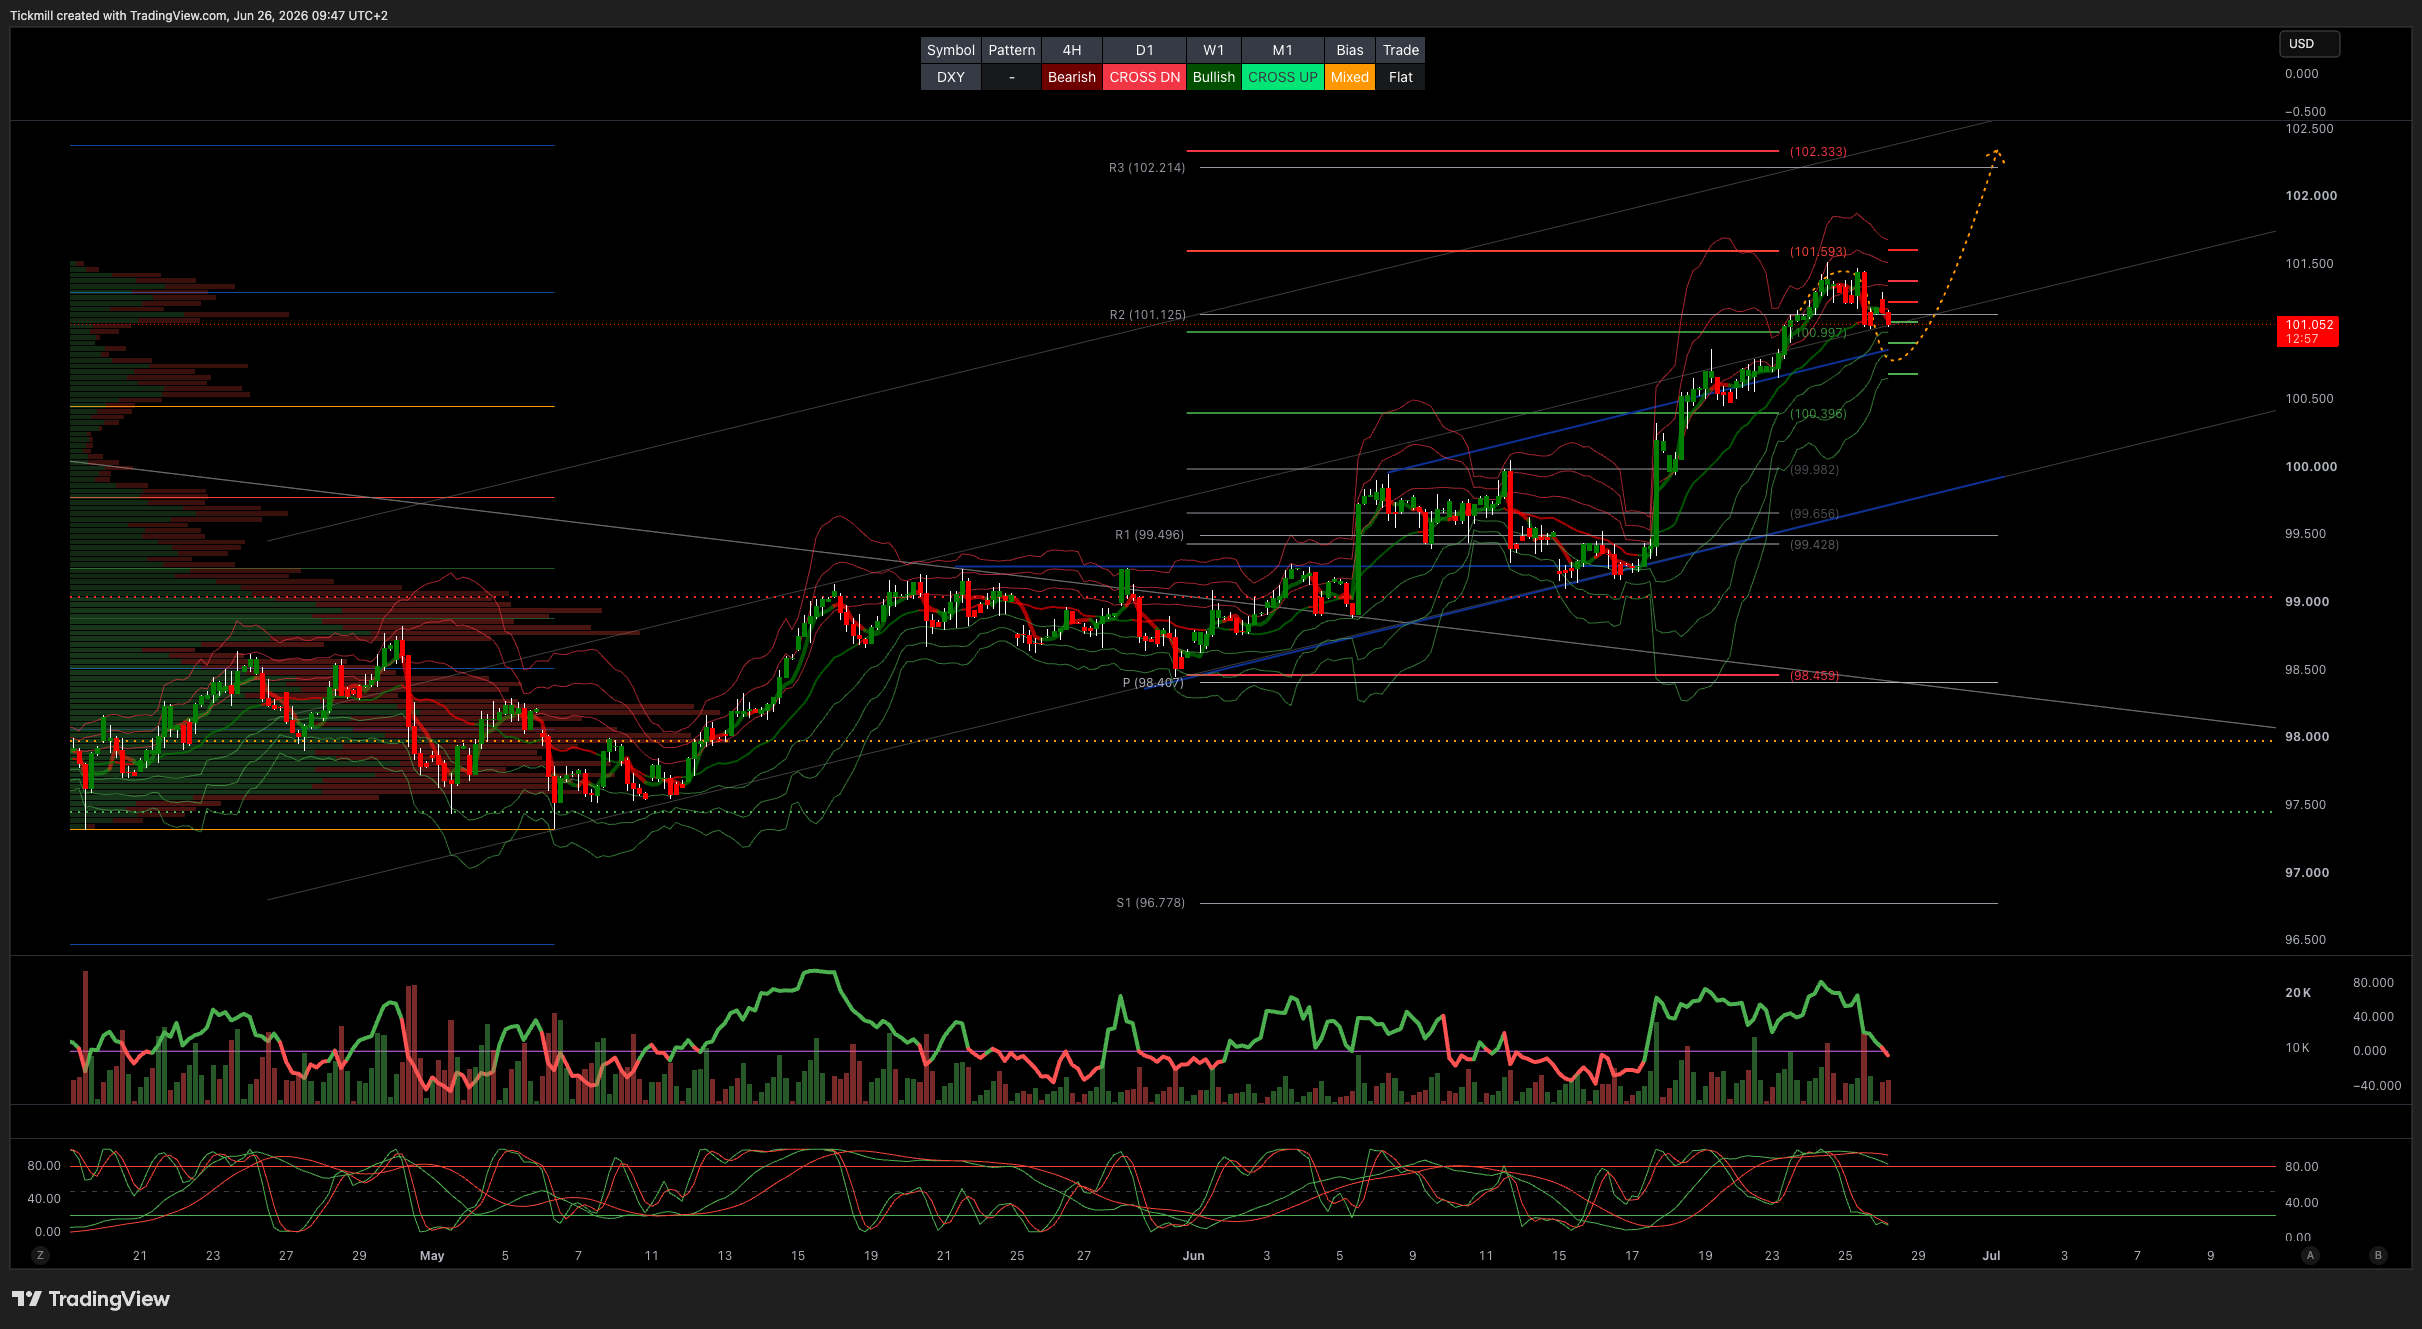Select the 4H timeframe header cell
This screenshot has width=2422, height=1329.
coord(1071,50)
